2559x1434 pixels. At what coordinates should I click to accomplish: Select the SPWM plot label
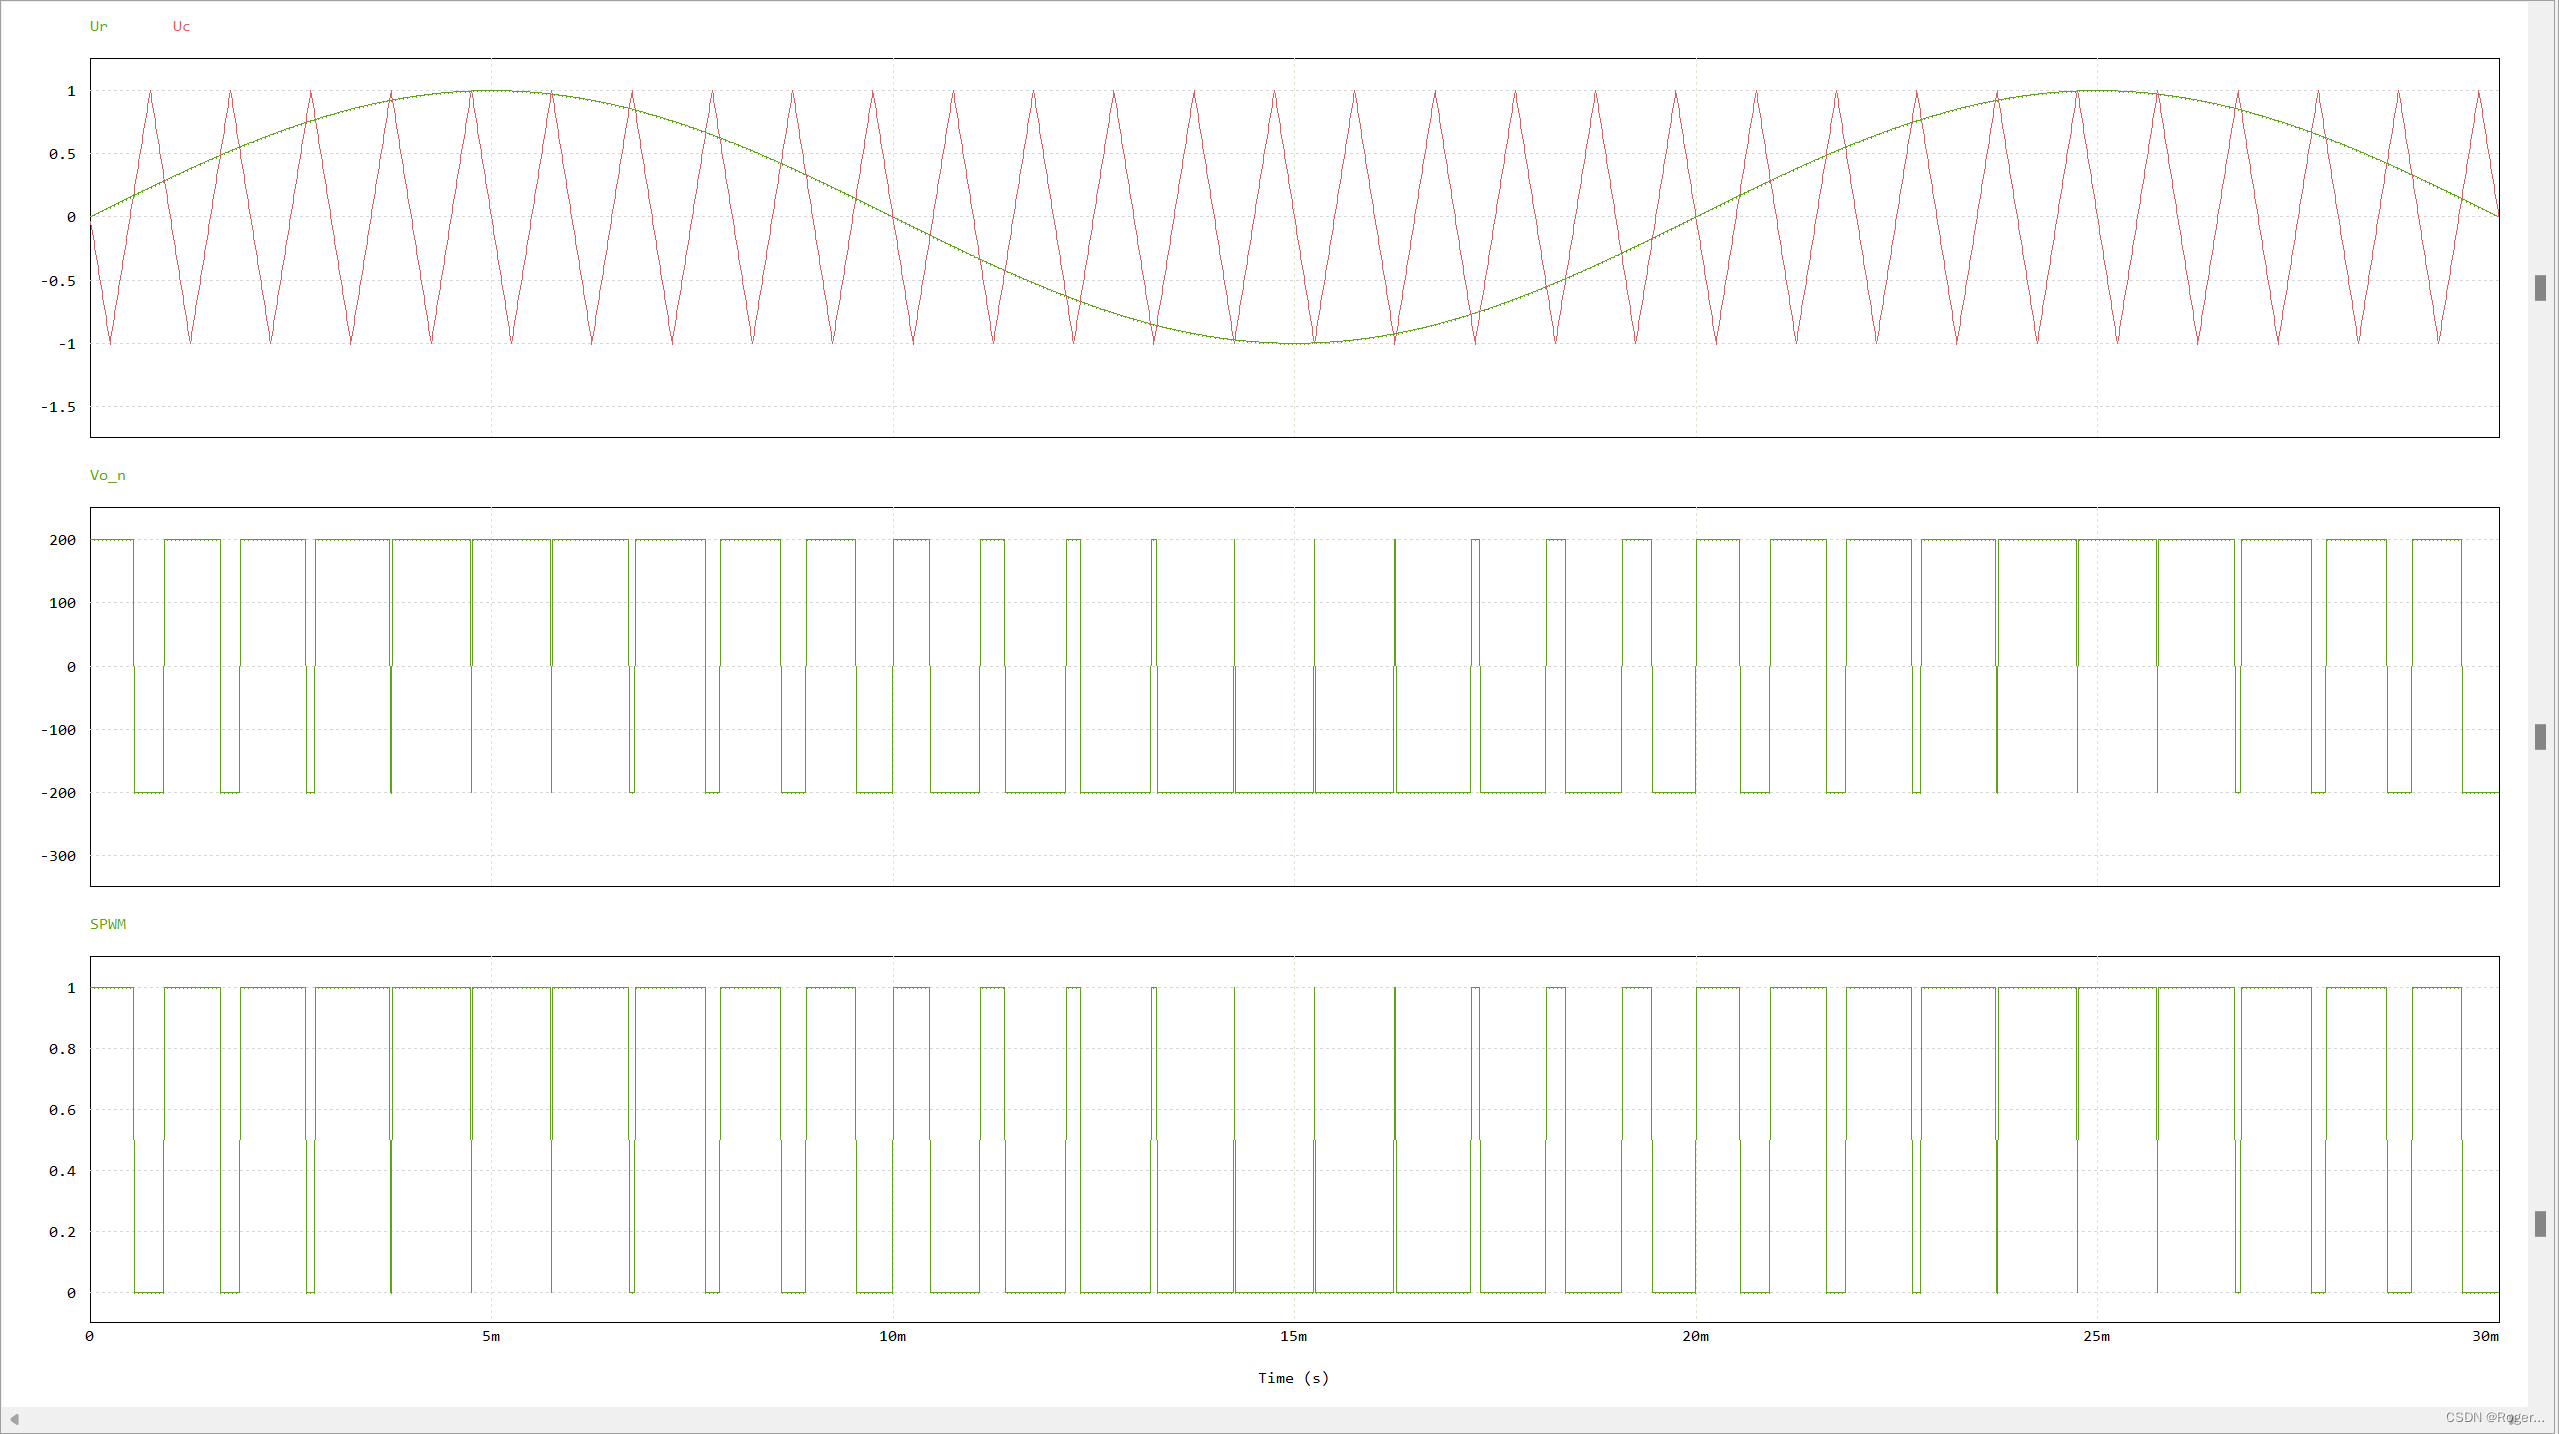coord(108,924)
